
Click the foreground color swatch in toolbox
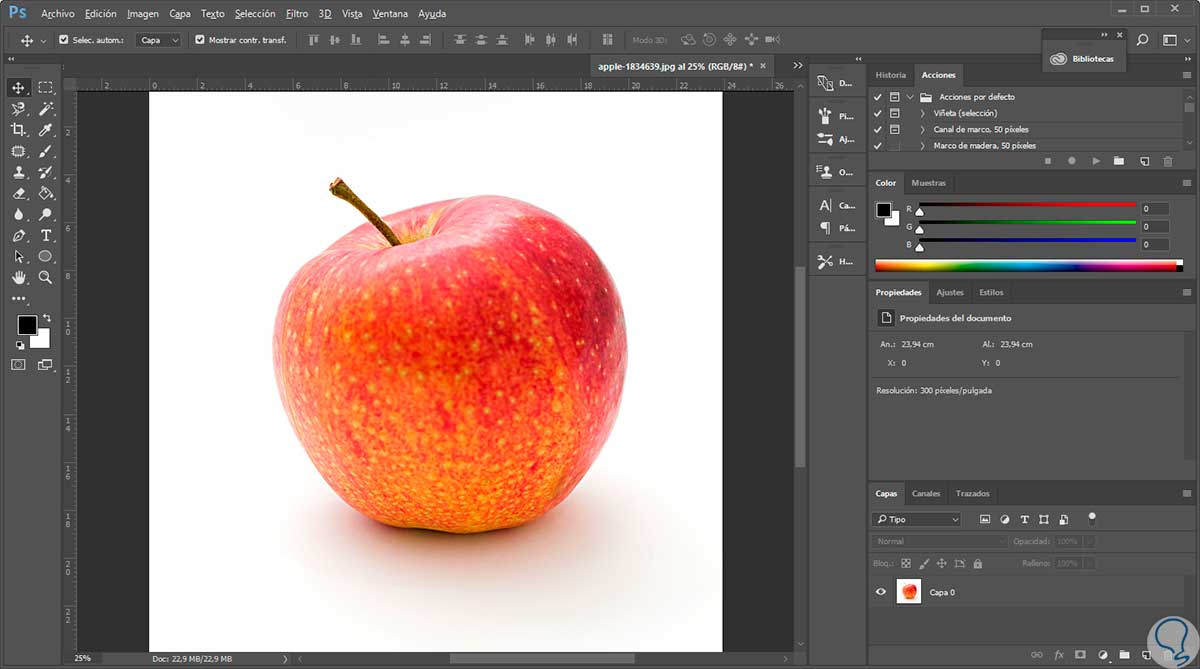26,325
